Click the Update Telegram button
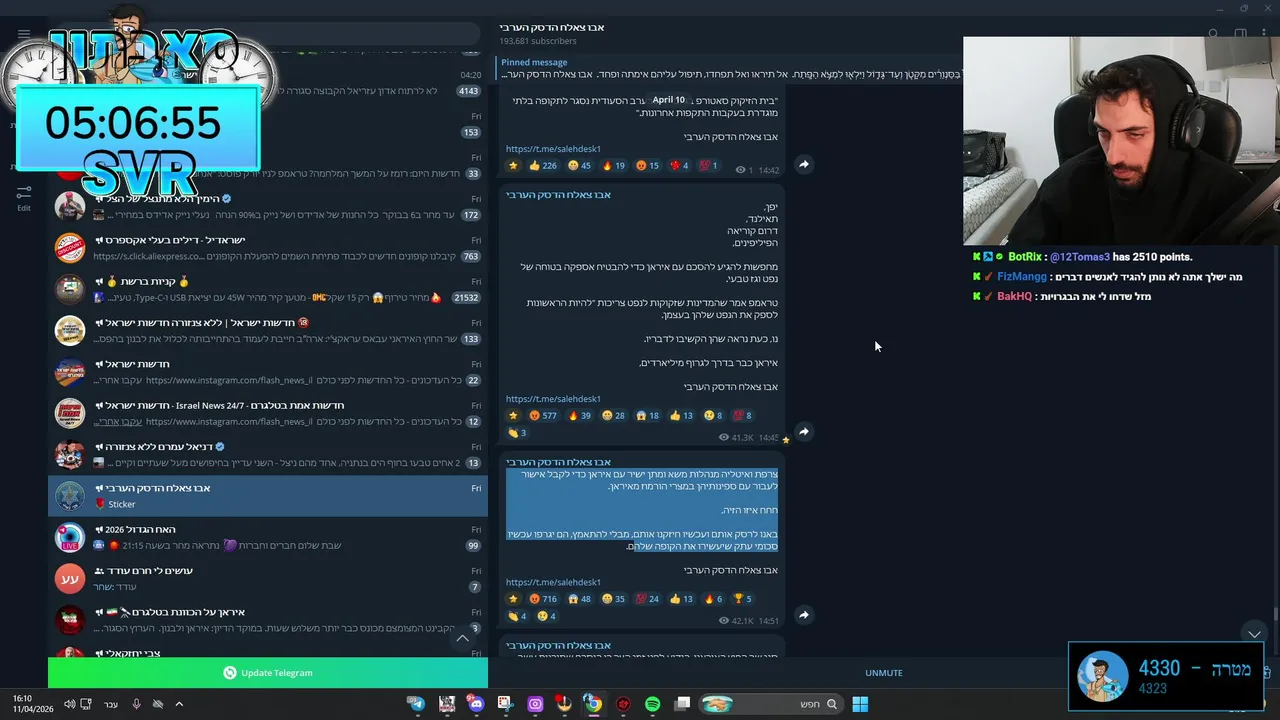The height and width of the screenshot is (720, 1280). click(268, 673)
